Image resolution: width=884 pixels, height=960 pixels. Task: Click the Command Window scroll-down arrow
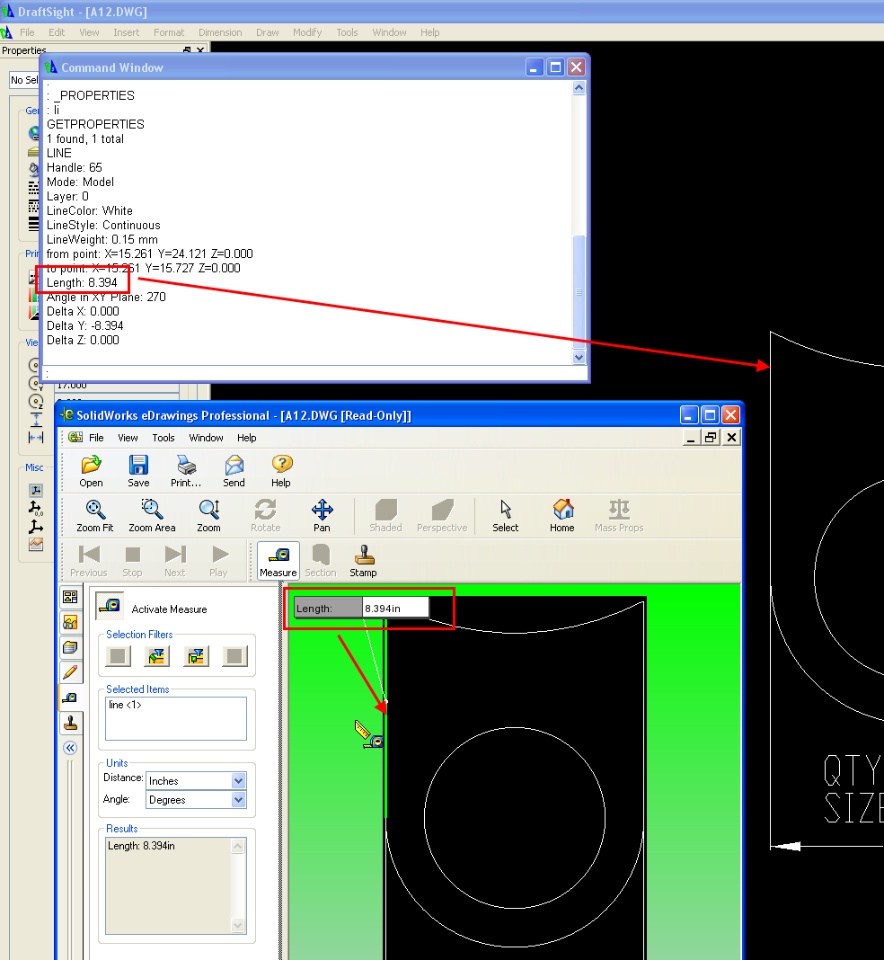click(x=579, y=357)
